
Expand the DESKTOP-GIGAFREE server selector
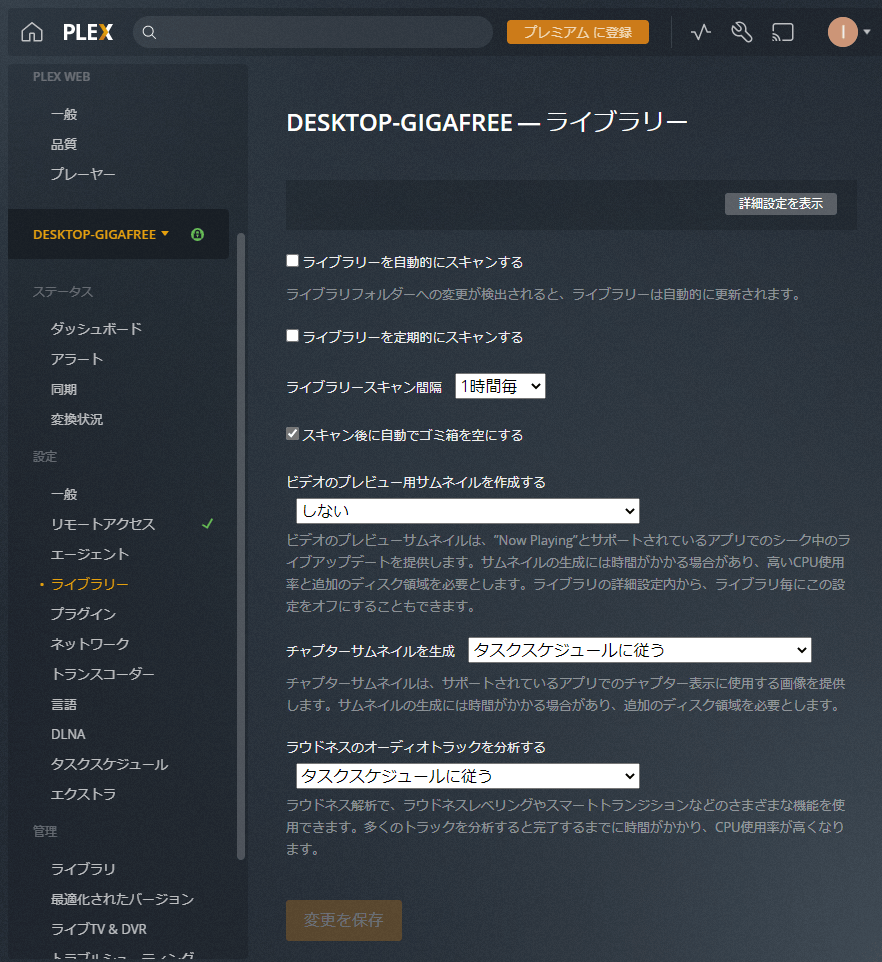coord(101,234)
